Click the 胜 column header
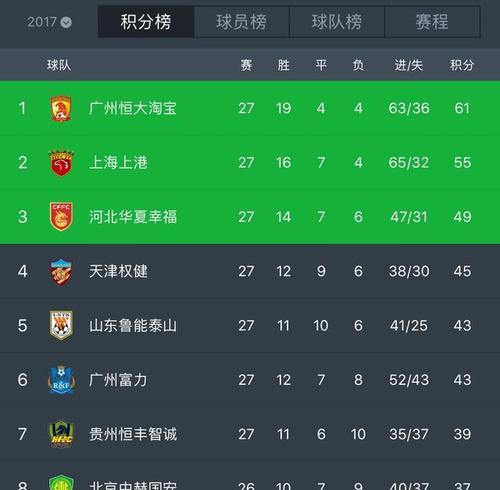 [x=283, y=65]
